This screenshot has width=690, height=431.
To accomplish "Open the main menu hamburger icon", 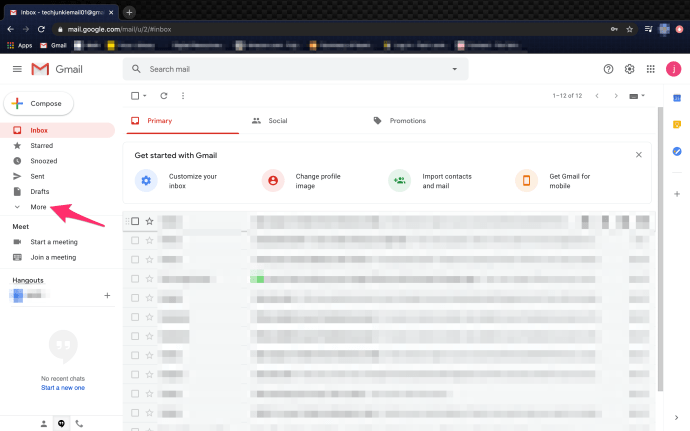I will pos(17,69).
